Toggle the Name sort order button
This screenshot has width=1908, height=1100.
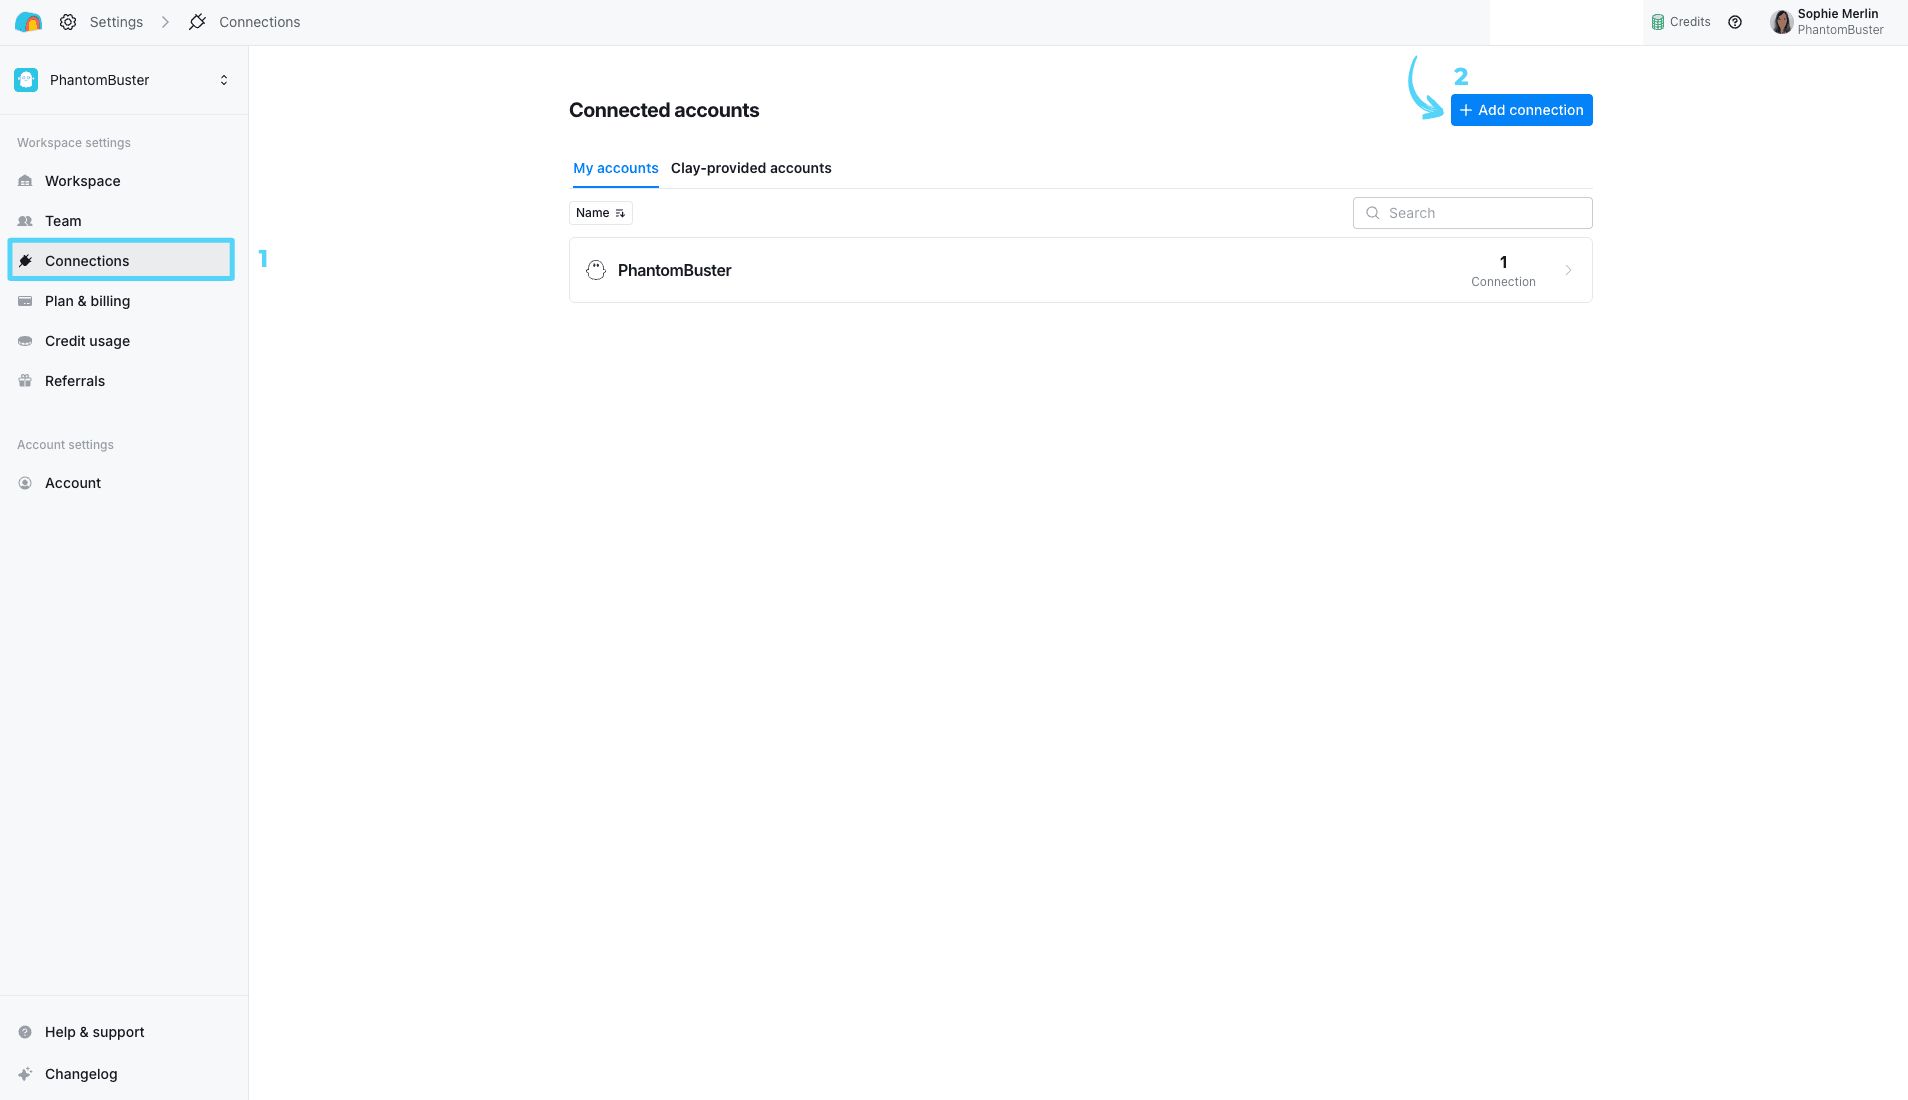(x=600, y=213)
